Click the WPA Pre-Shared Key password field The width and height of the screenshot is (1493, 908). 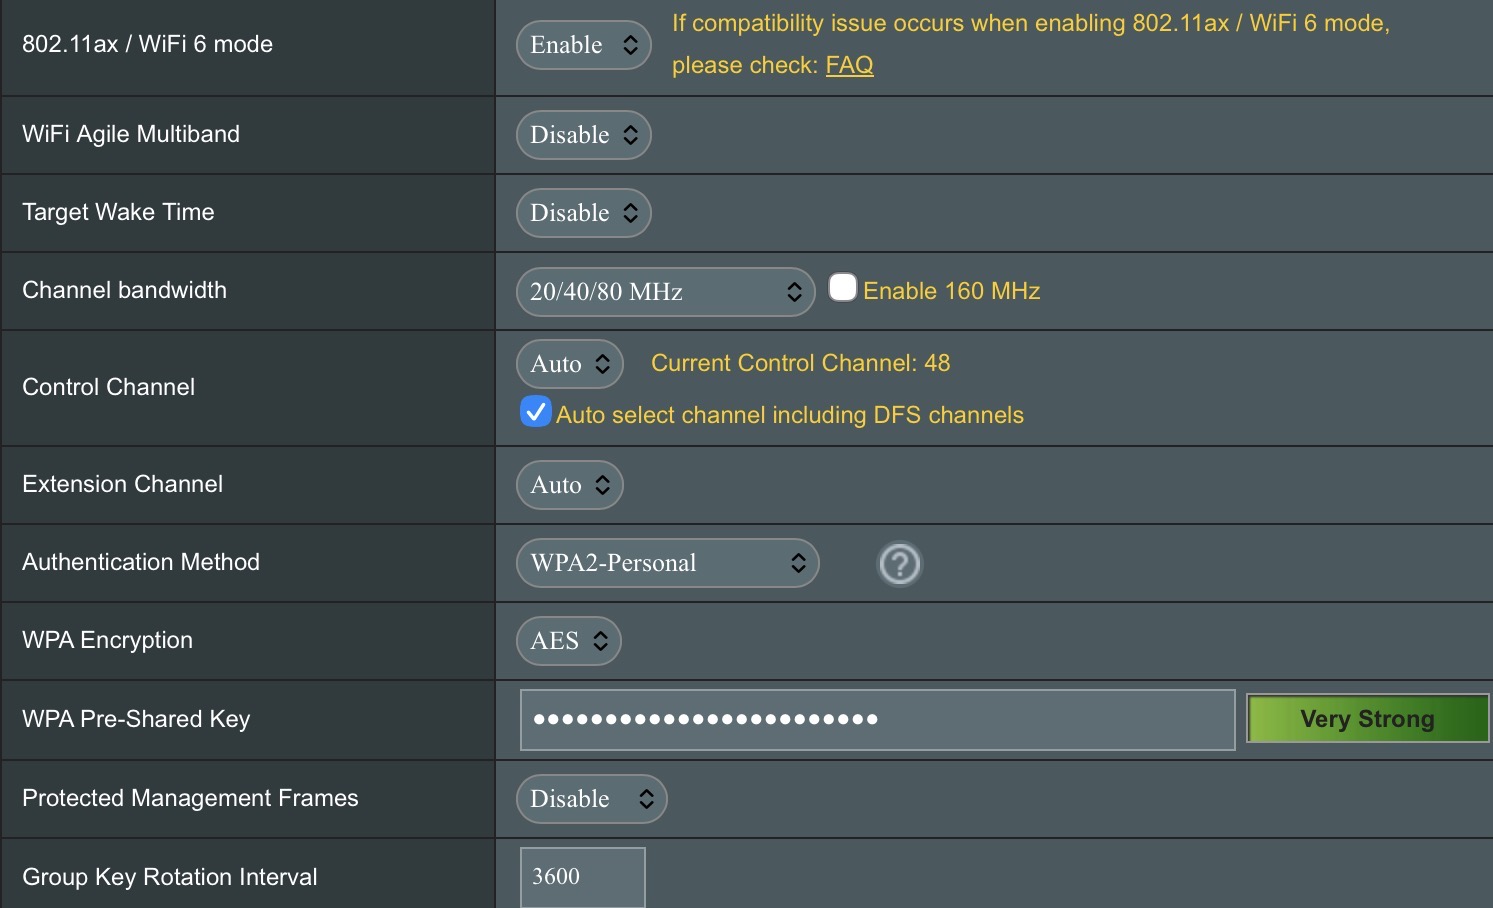click(877, 719)
